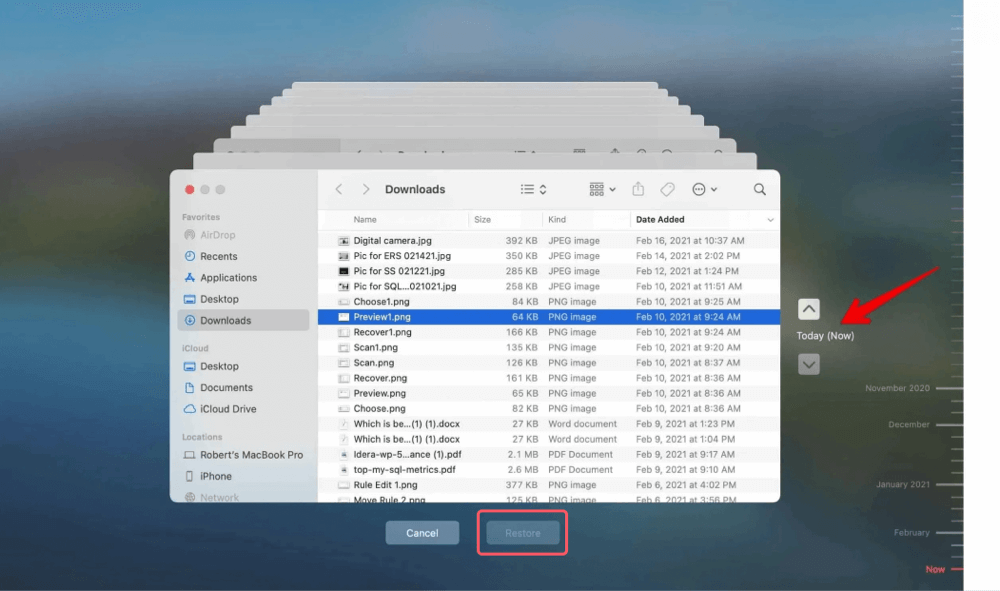This screenshot has width=1000, height=591.
Task: Open Finder search with the magnifier icon
Action: (759, 189)
